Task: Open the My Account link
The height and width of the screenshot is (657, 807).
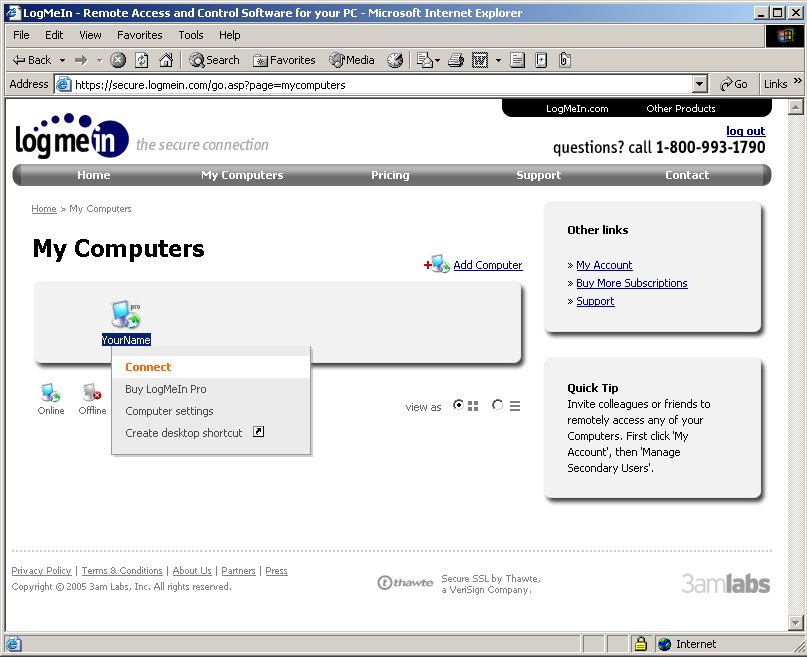Action: tap(604, 265)
